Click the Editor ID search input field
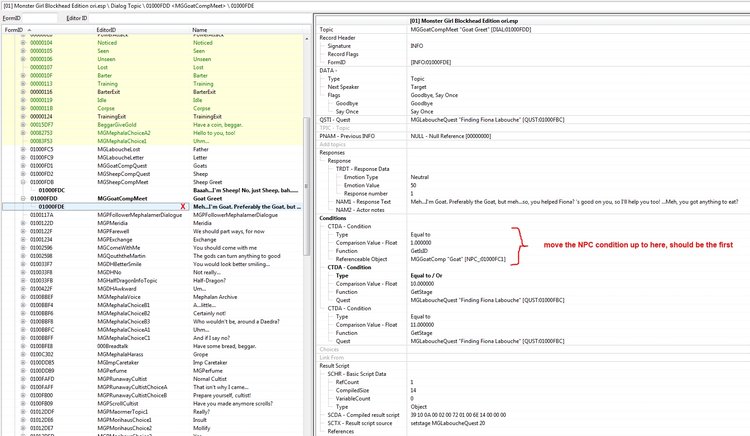 (200, 18)
